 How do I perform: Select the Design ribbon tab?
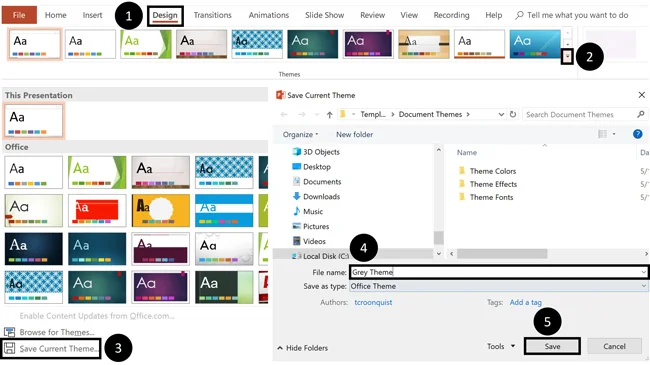pos(165,16)
